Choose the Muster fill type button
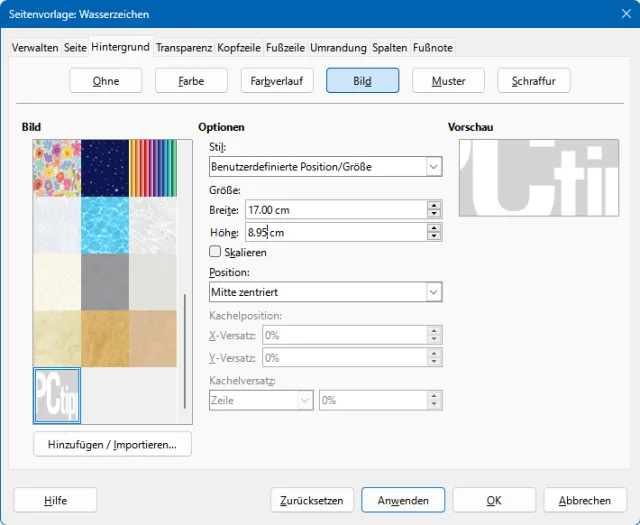The width and height of the screenshot is (640, 525). coord(448,81)
